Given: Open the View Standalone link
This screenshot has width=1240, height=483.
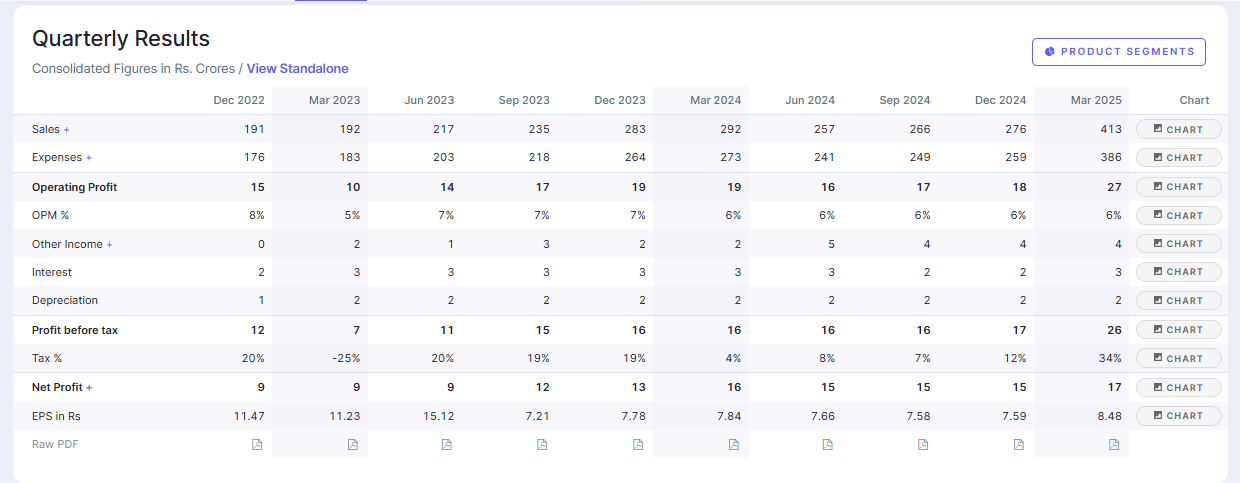Looking at the screenshot, I should tap(298, 69).
